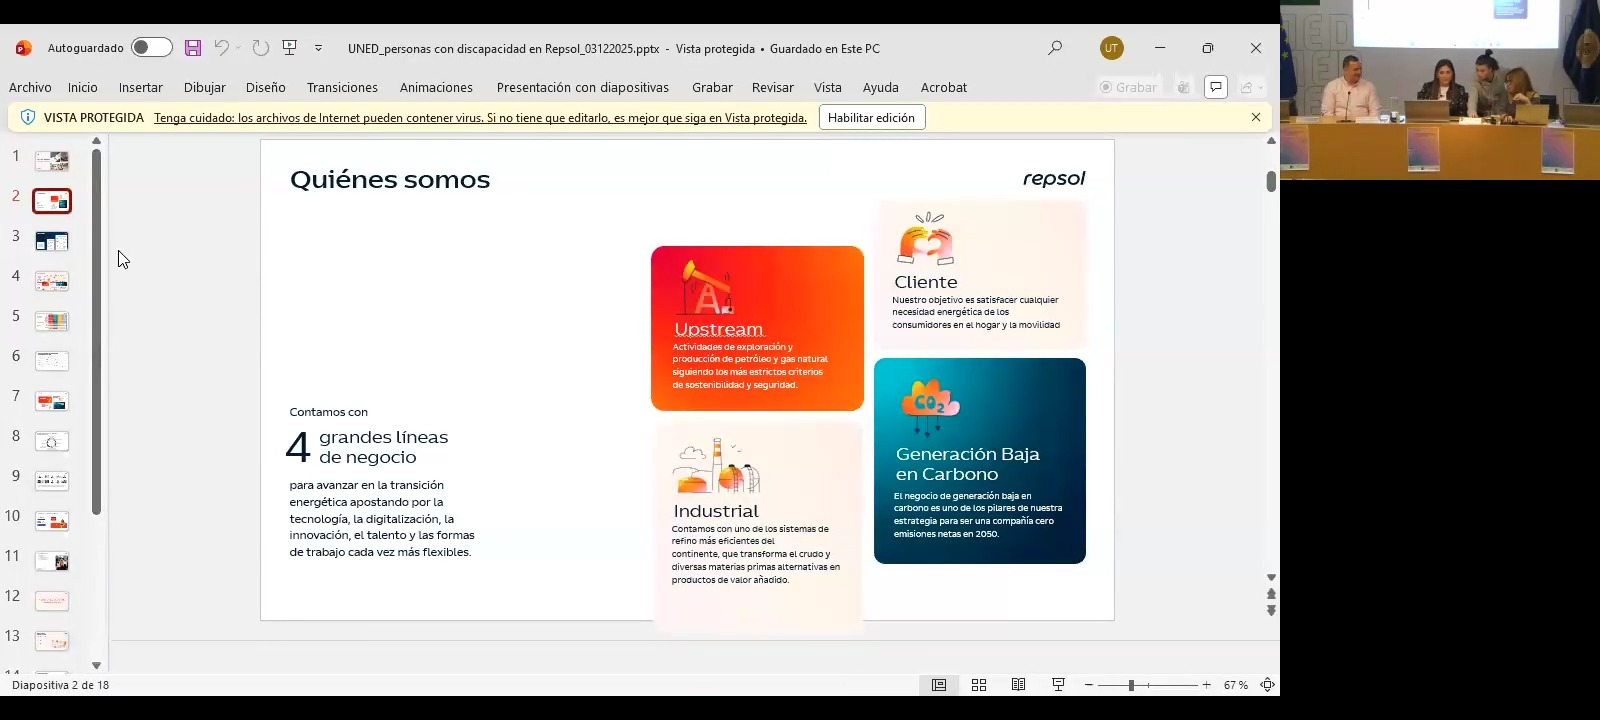Open the Undo history dropdown arrow
This screenshot has height=720, width=1600.
point(238,48)
